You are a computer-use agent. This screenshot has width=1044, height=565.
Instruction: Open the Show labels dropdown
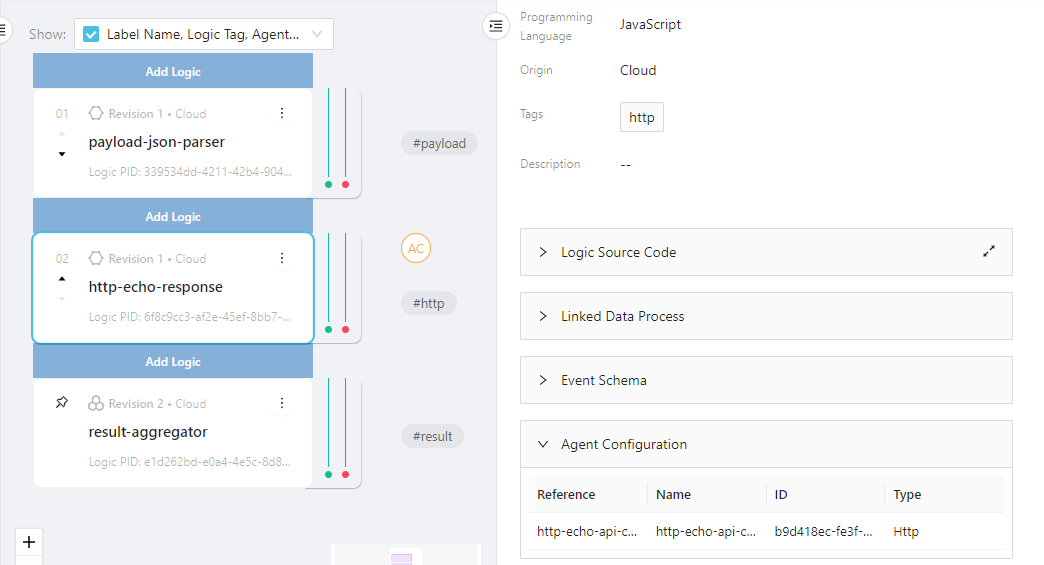coord(316,34)
